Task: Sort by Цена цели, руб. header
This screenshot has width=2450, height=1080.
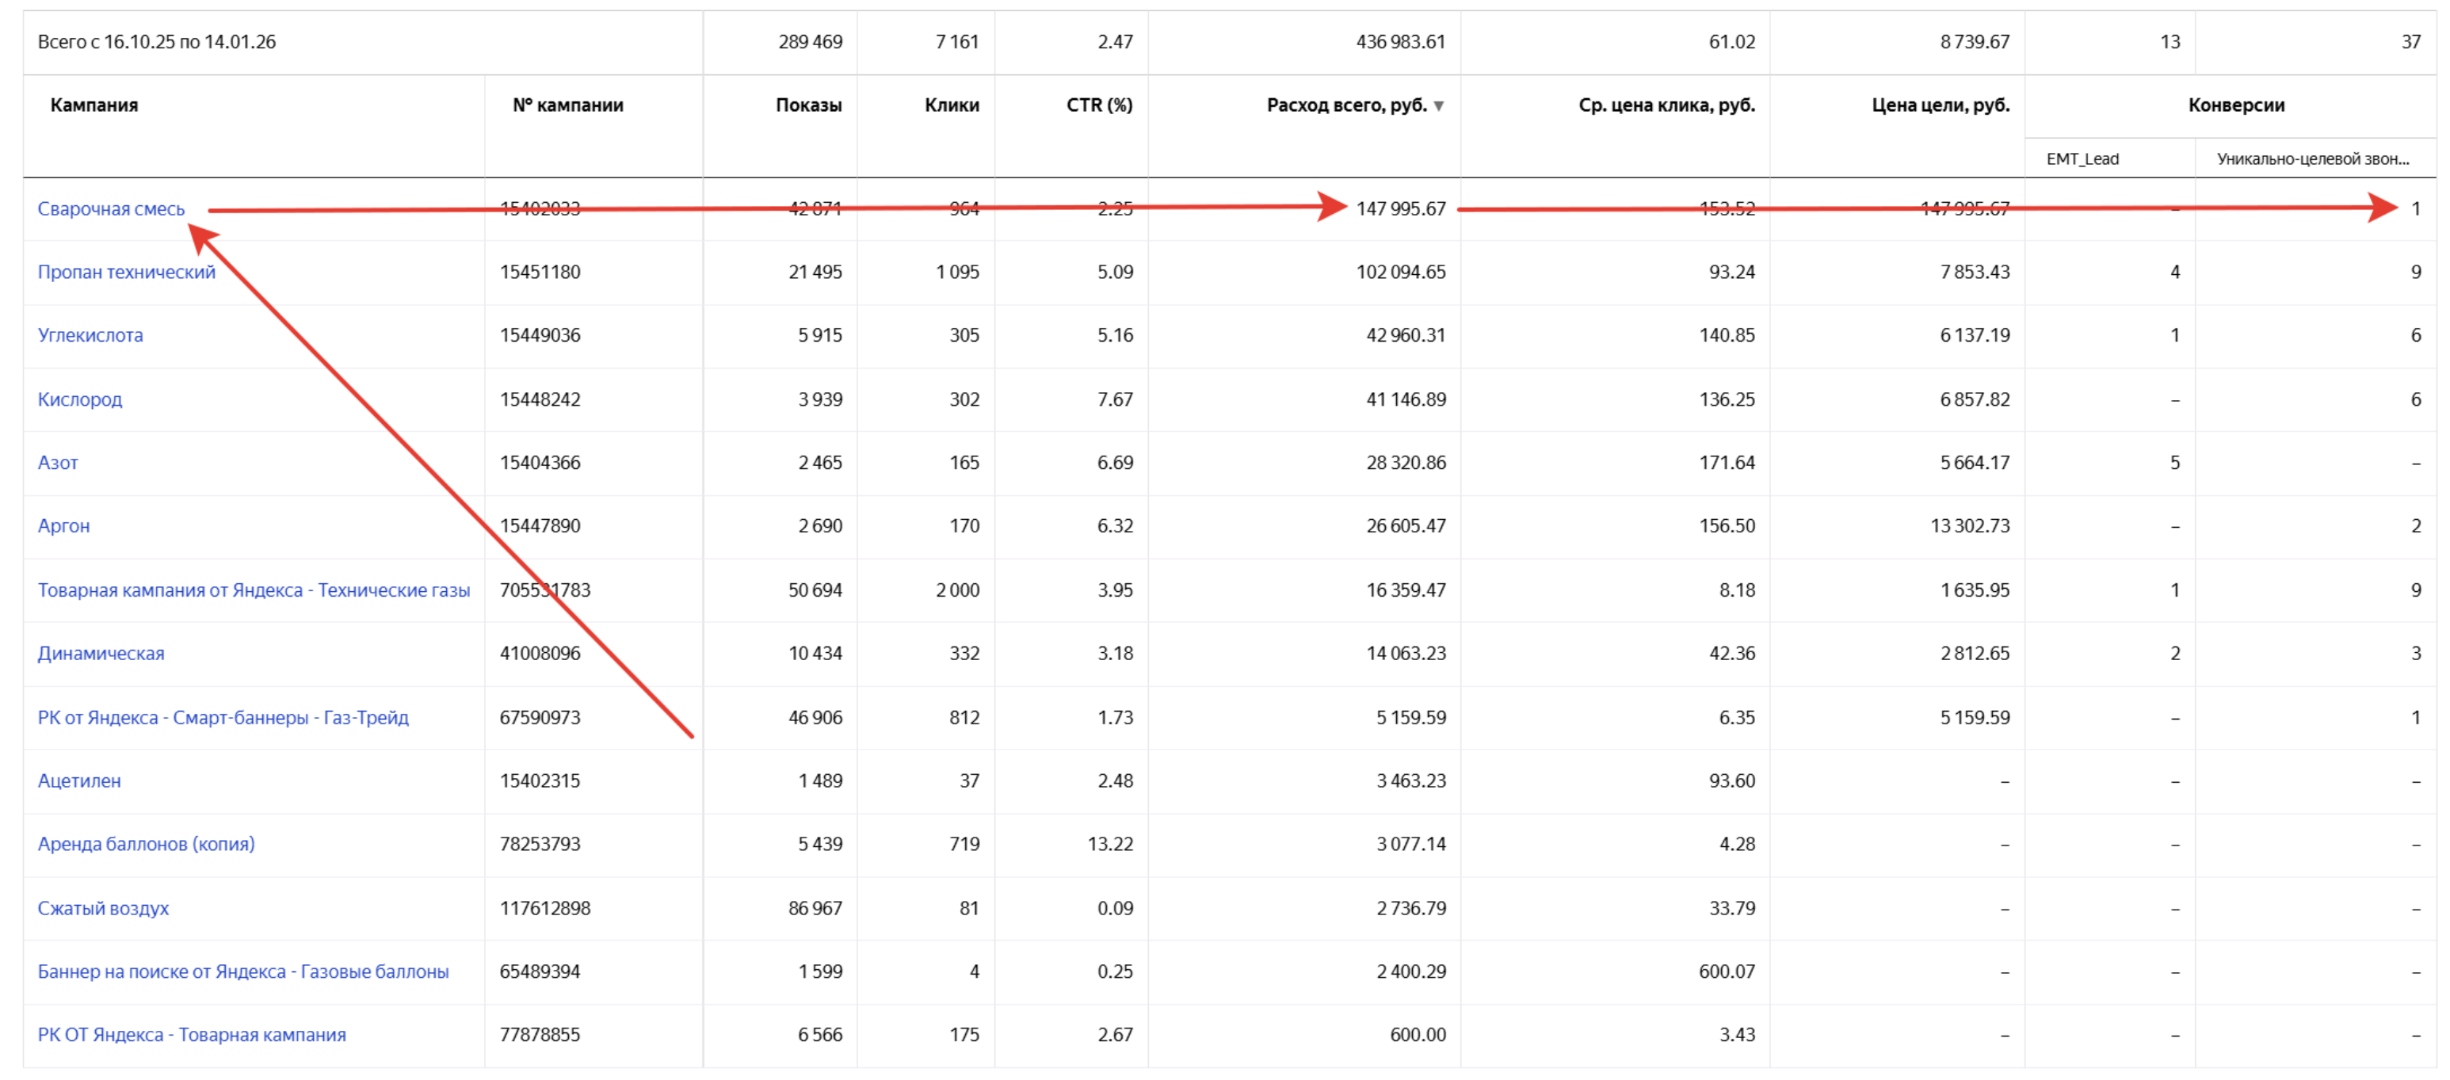Action: 1940,105
